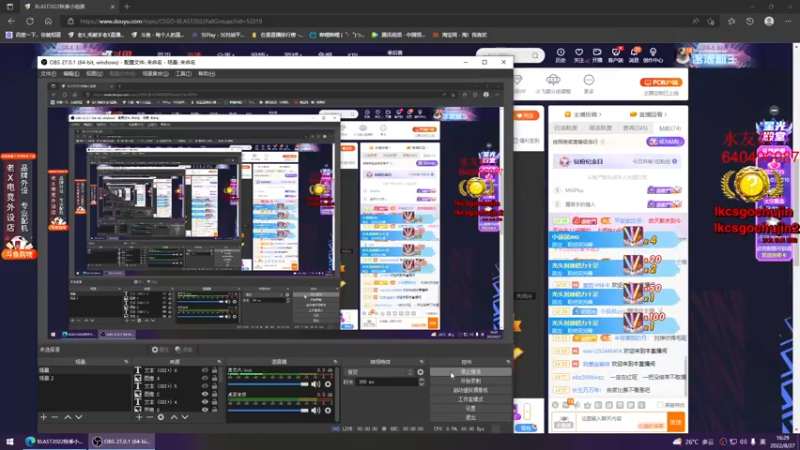Open settings gear of the second mixer channel
Viewport: 800px width, 450px height.
328,410
